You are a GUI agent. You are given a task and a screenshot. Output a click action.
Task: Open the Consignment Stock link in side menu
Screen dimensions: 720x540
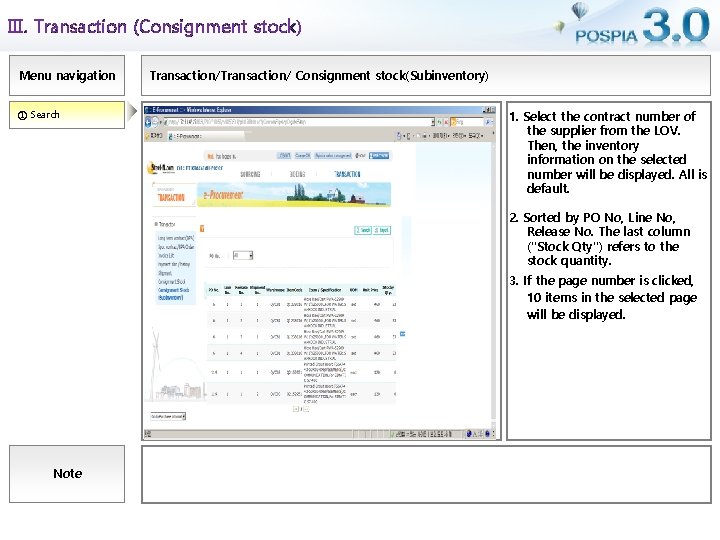coord(172,281)
